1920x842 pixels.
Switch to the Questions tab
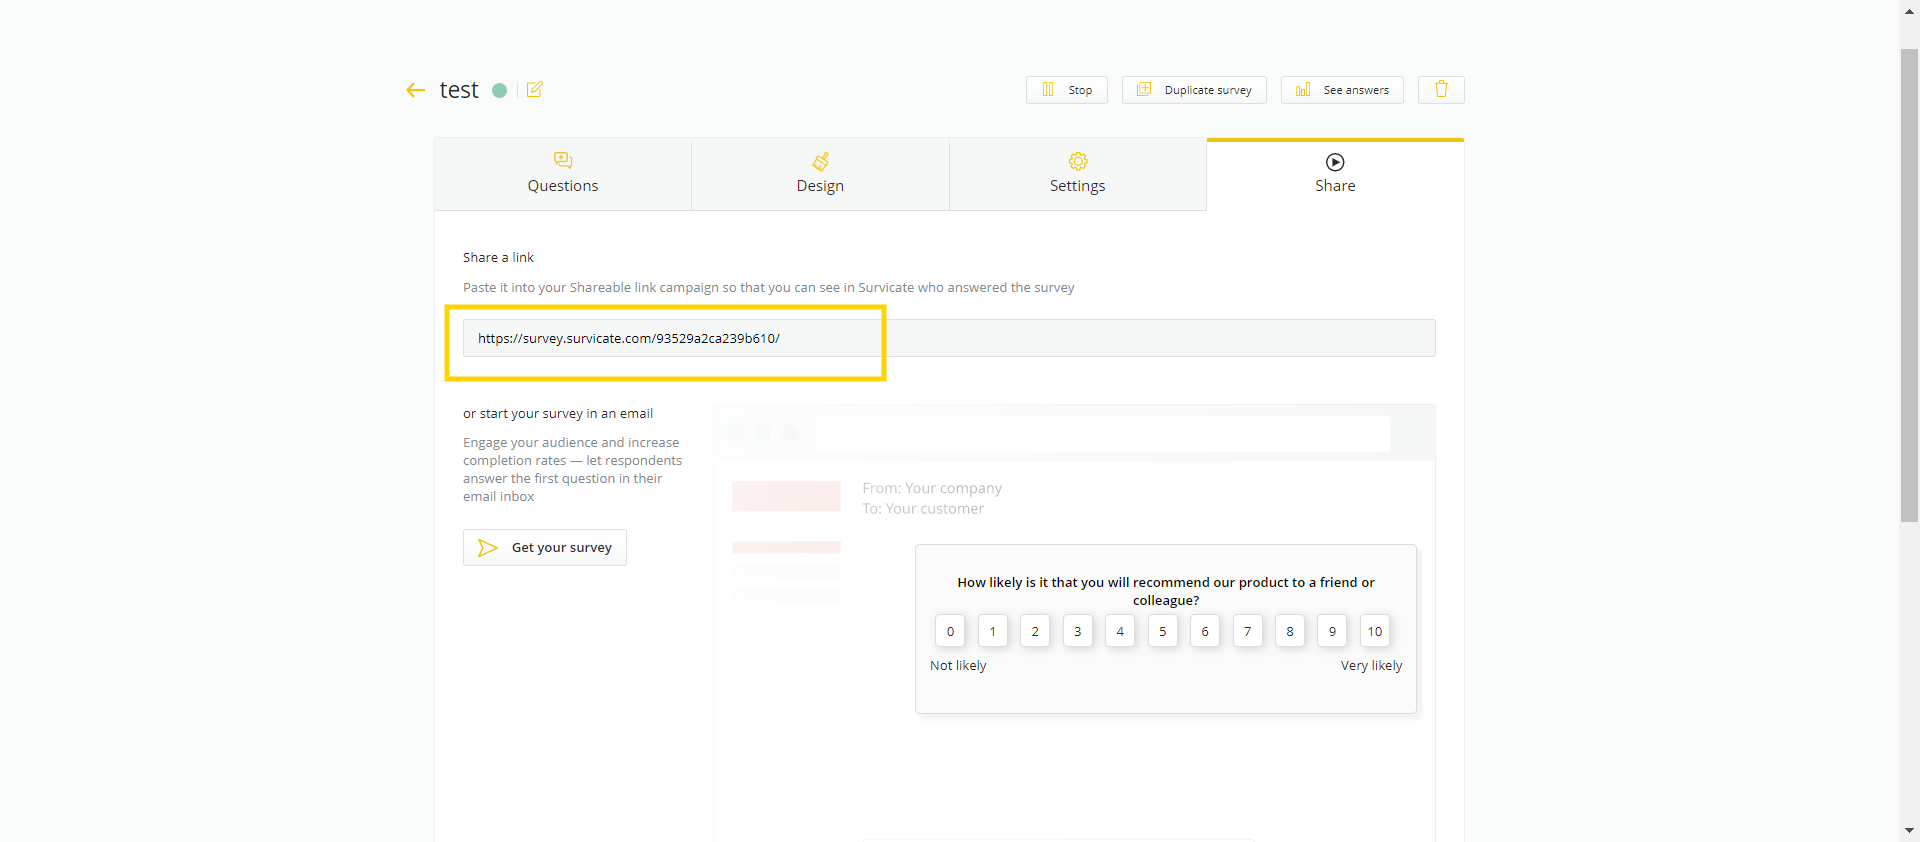pyautogui.click(x=563, y=174)
